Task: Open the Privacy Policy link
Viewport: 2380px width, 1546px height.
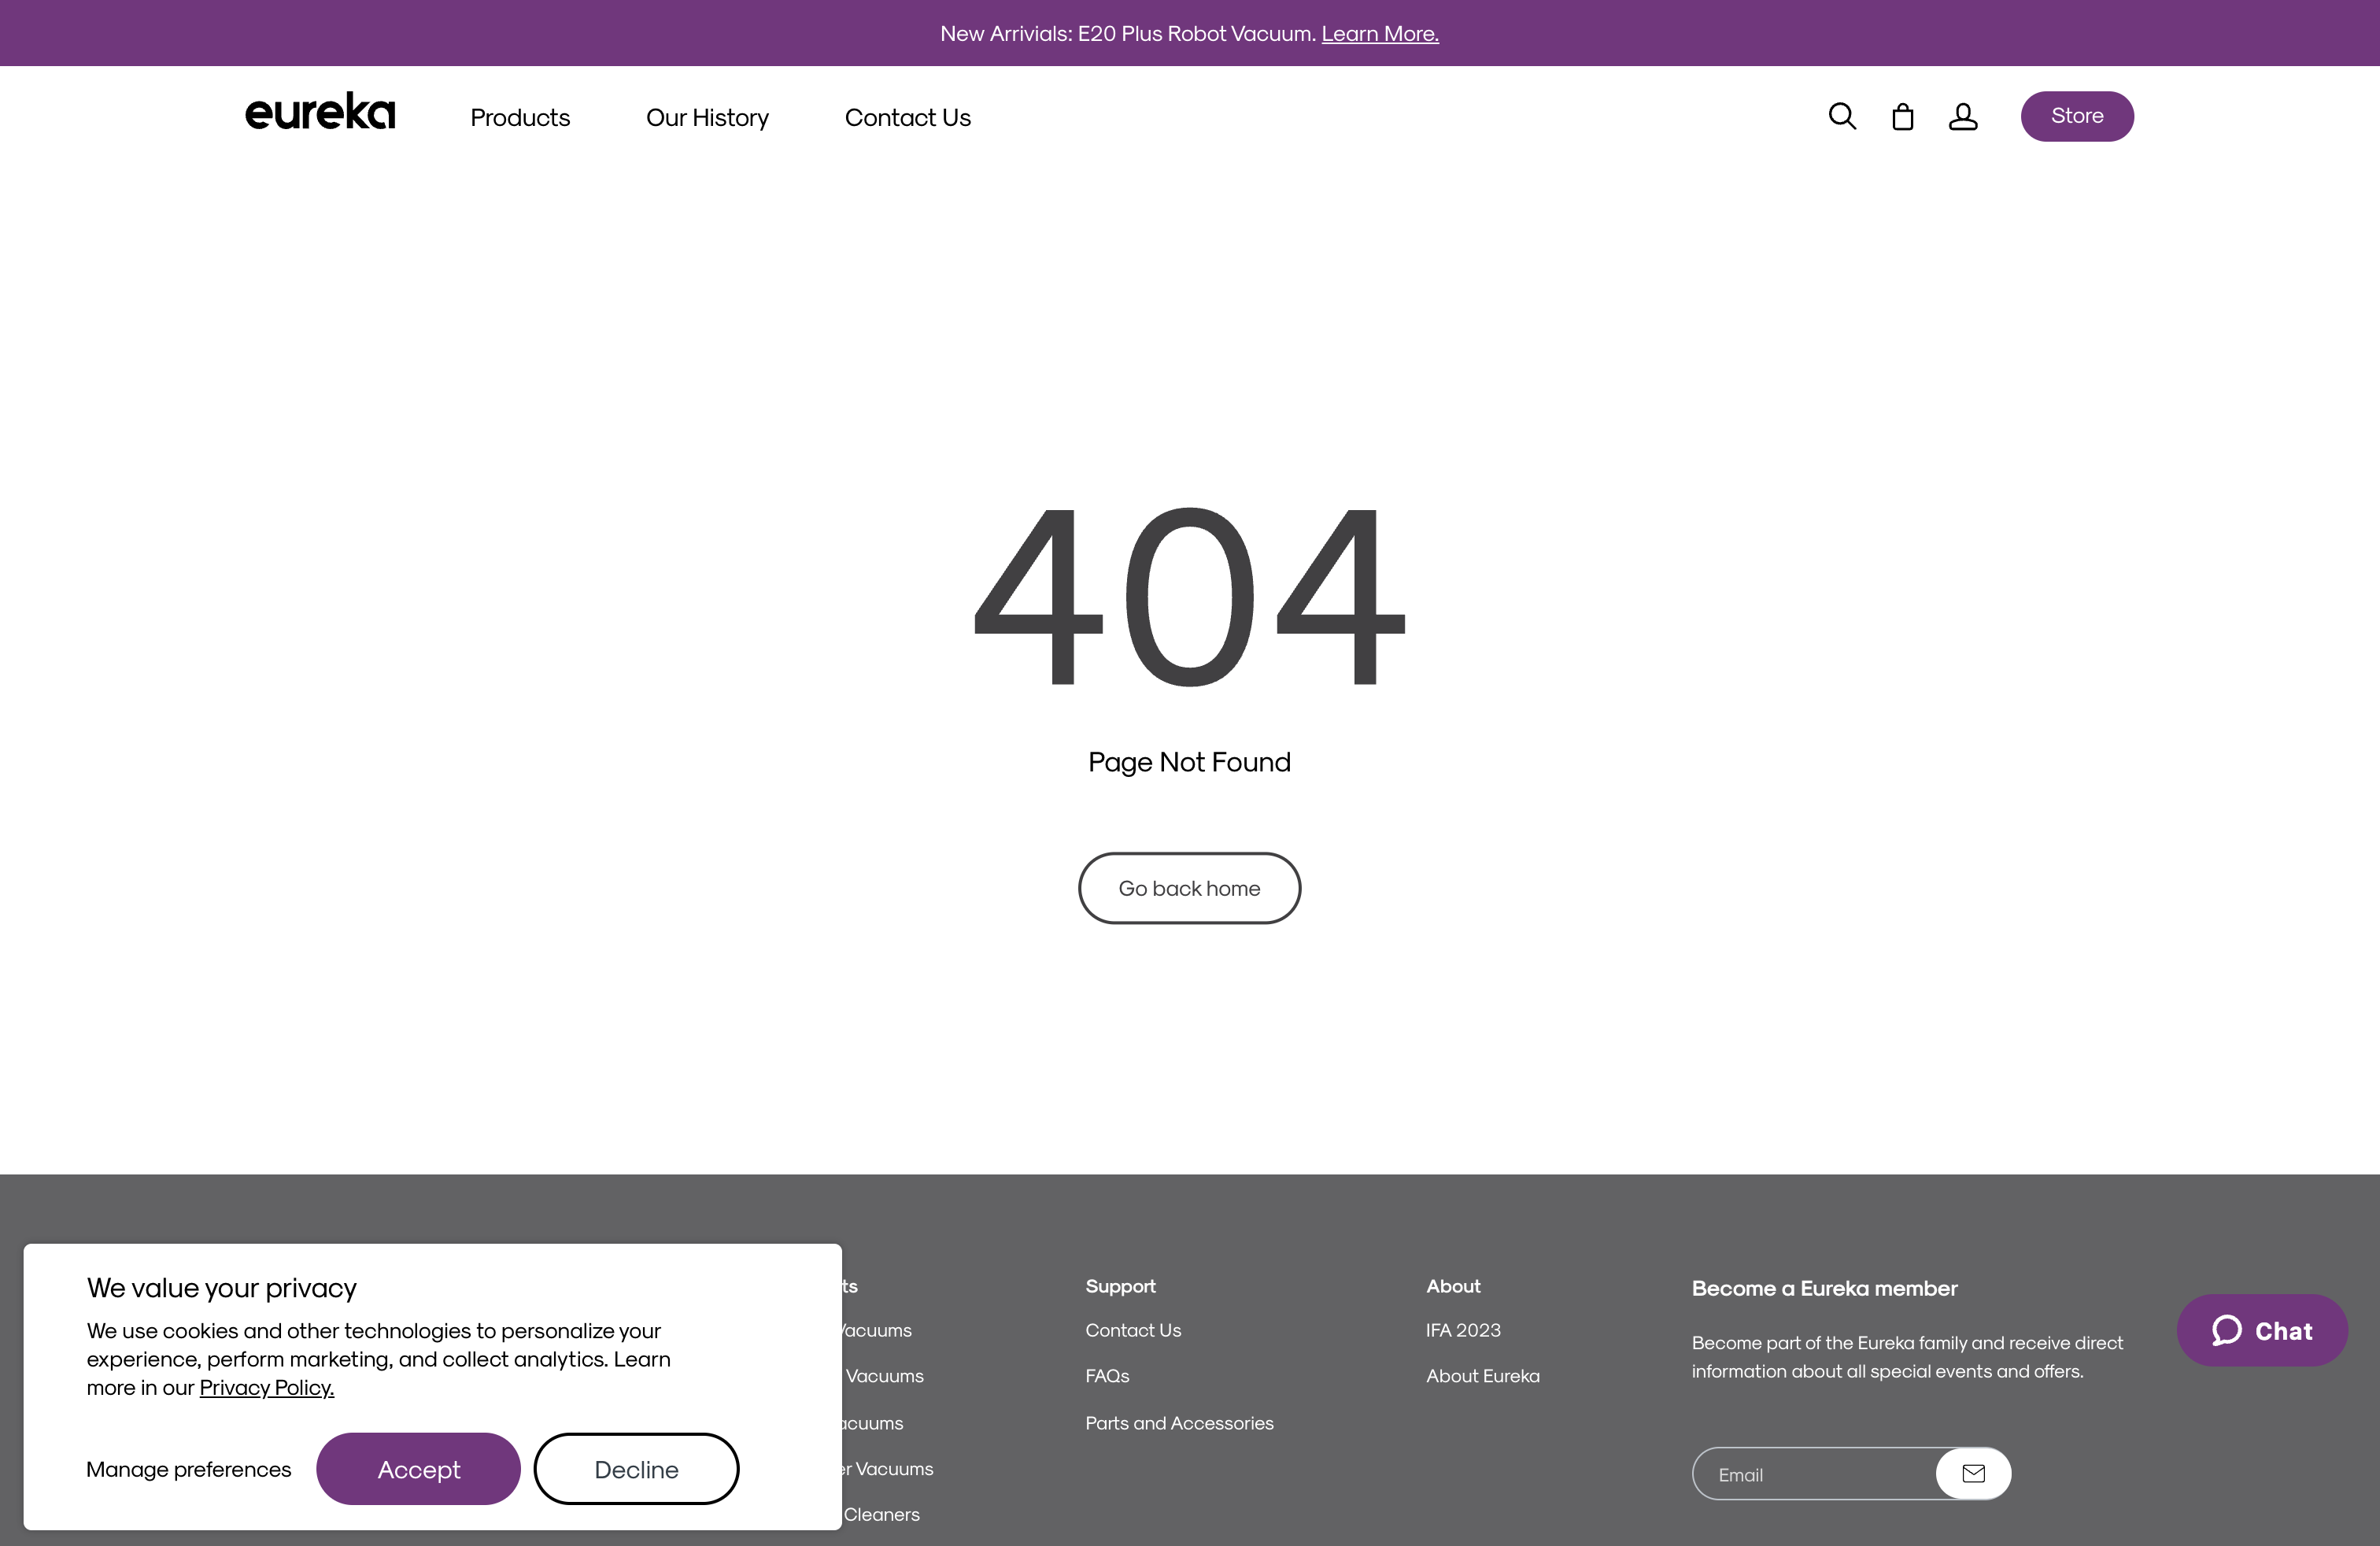Action: (266, 1387)
